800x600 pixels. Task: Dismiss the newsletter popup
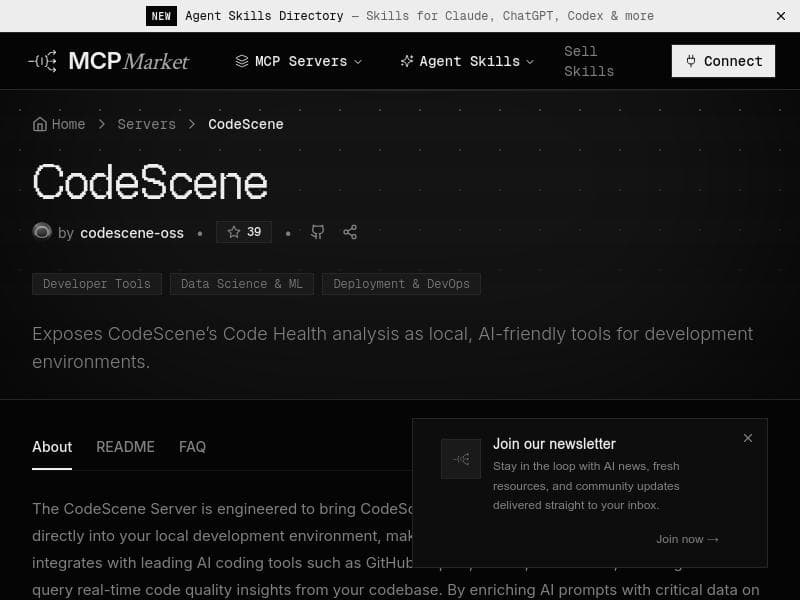click(748, 438)
